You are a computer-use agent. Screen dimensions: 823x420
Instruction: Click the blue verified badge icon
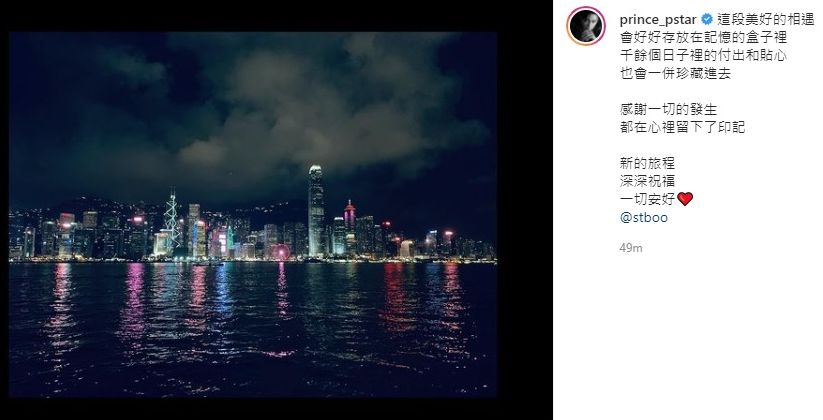click(x=707, y=20)
